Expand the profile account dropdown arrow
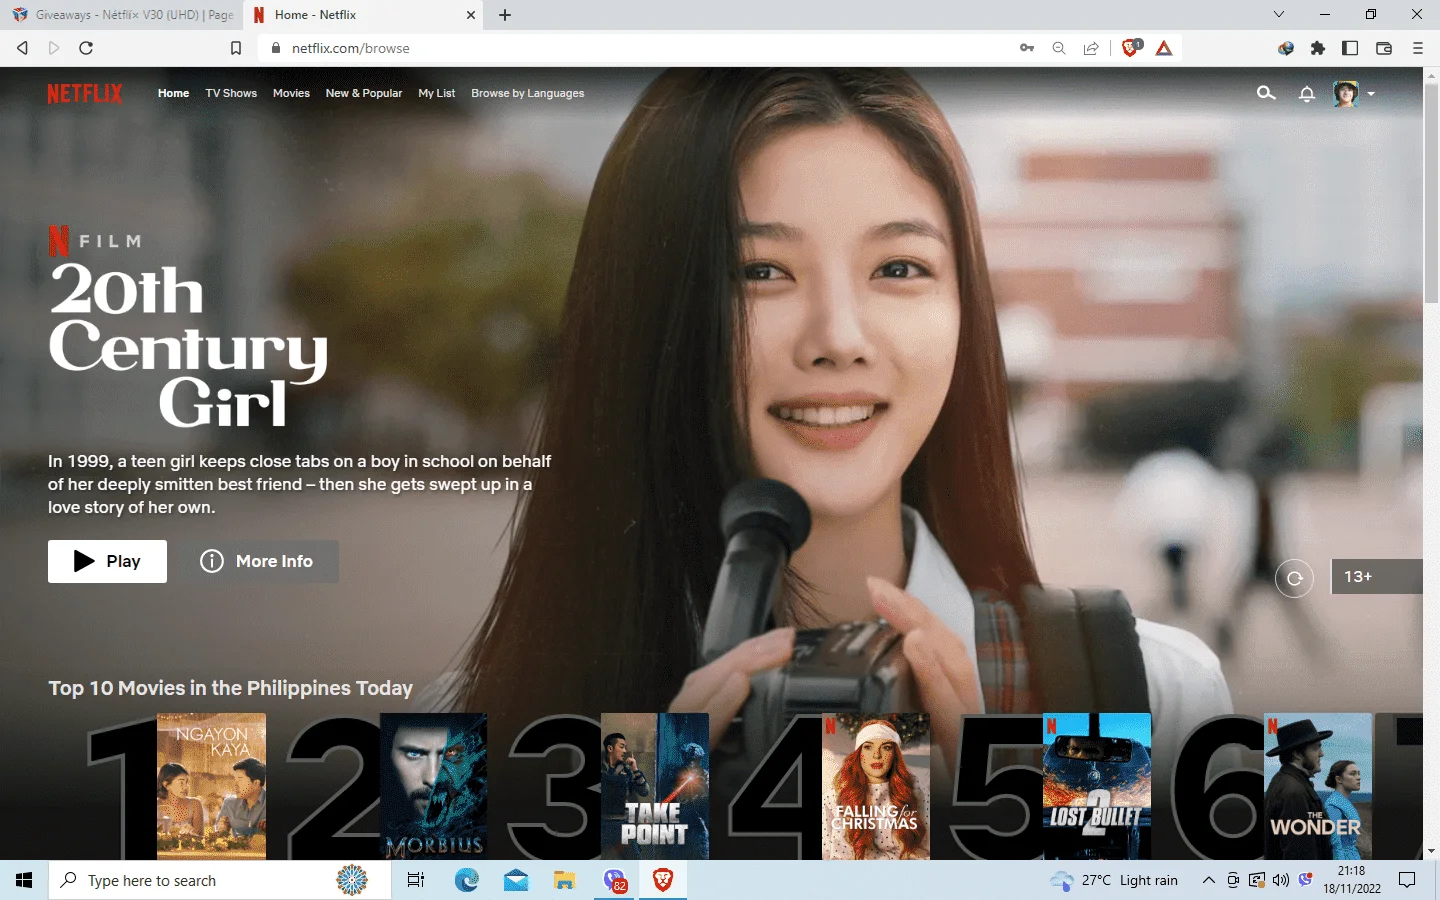1440x900 pixels. (x=1371, y=94)
